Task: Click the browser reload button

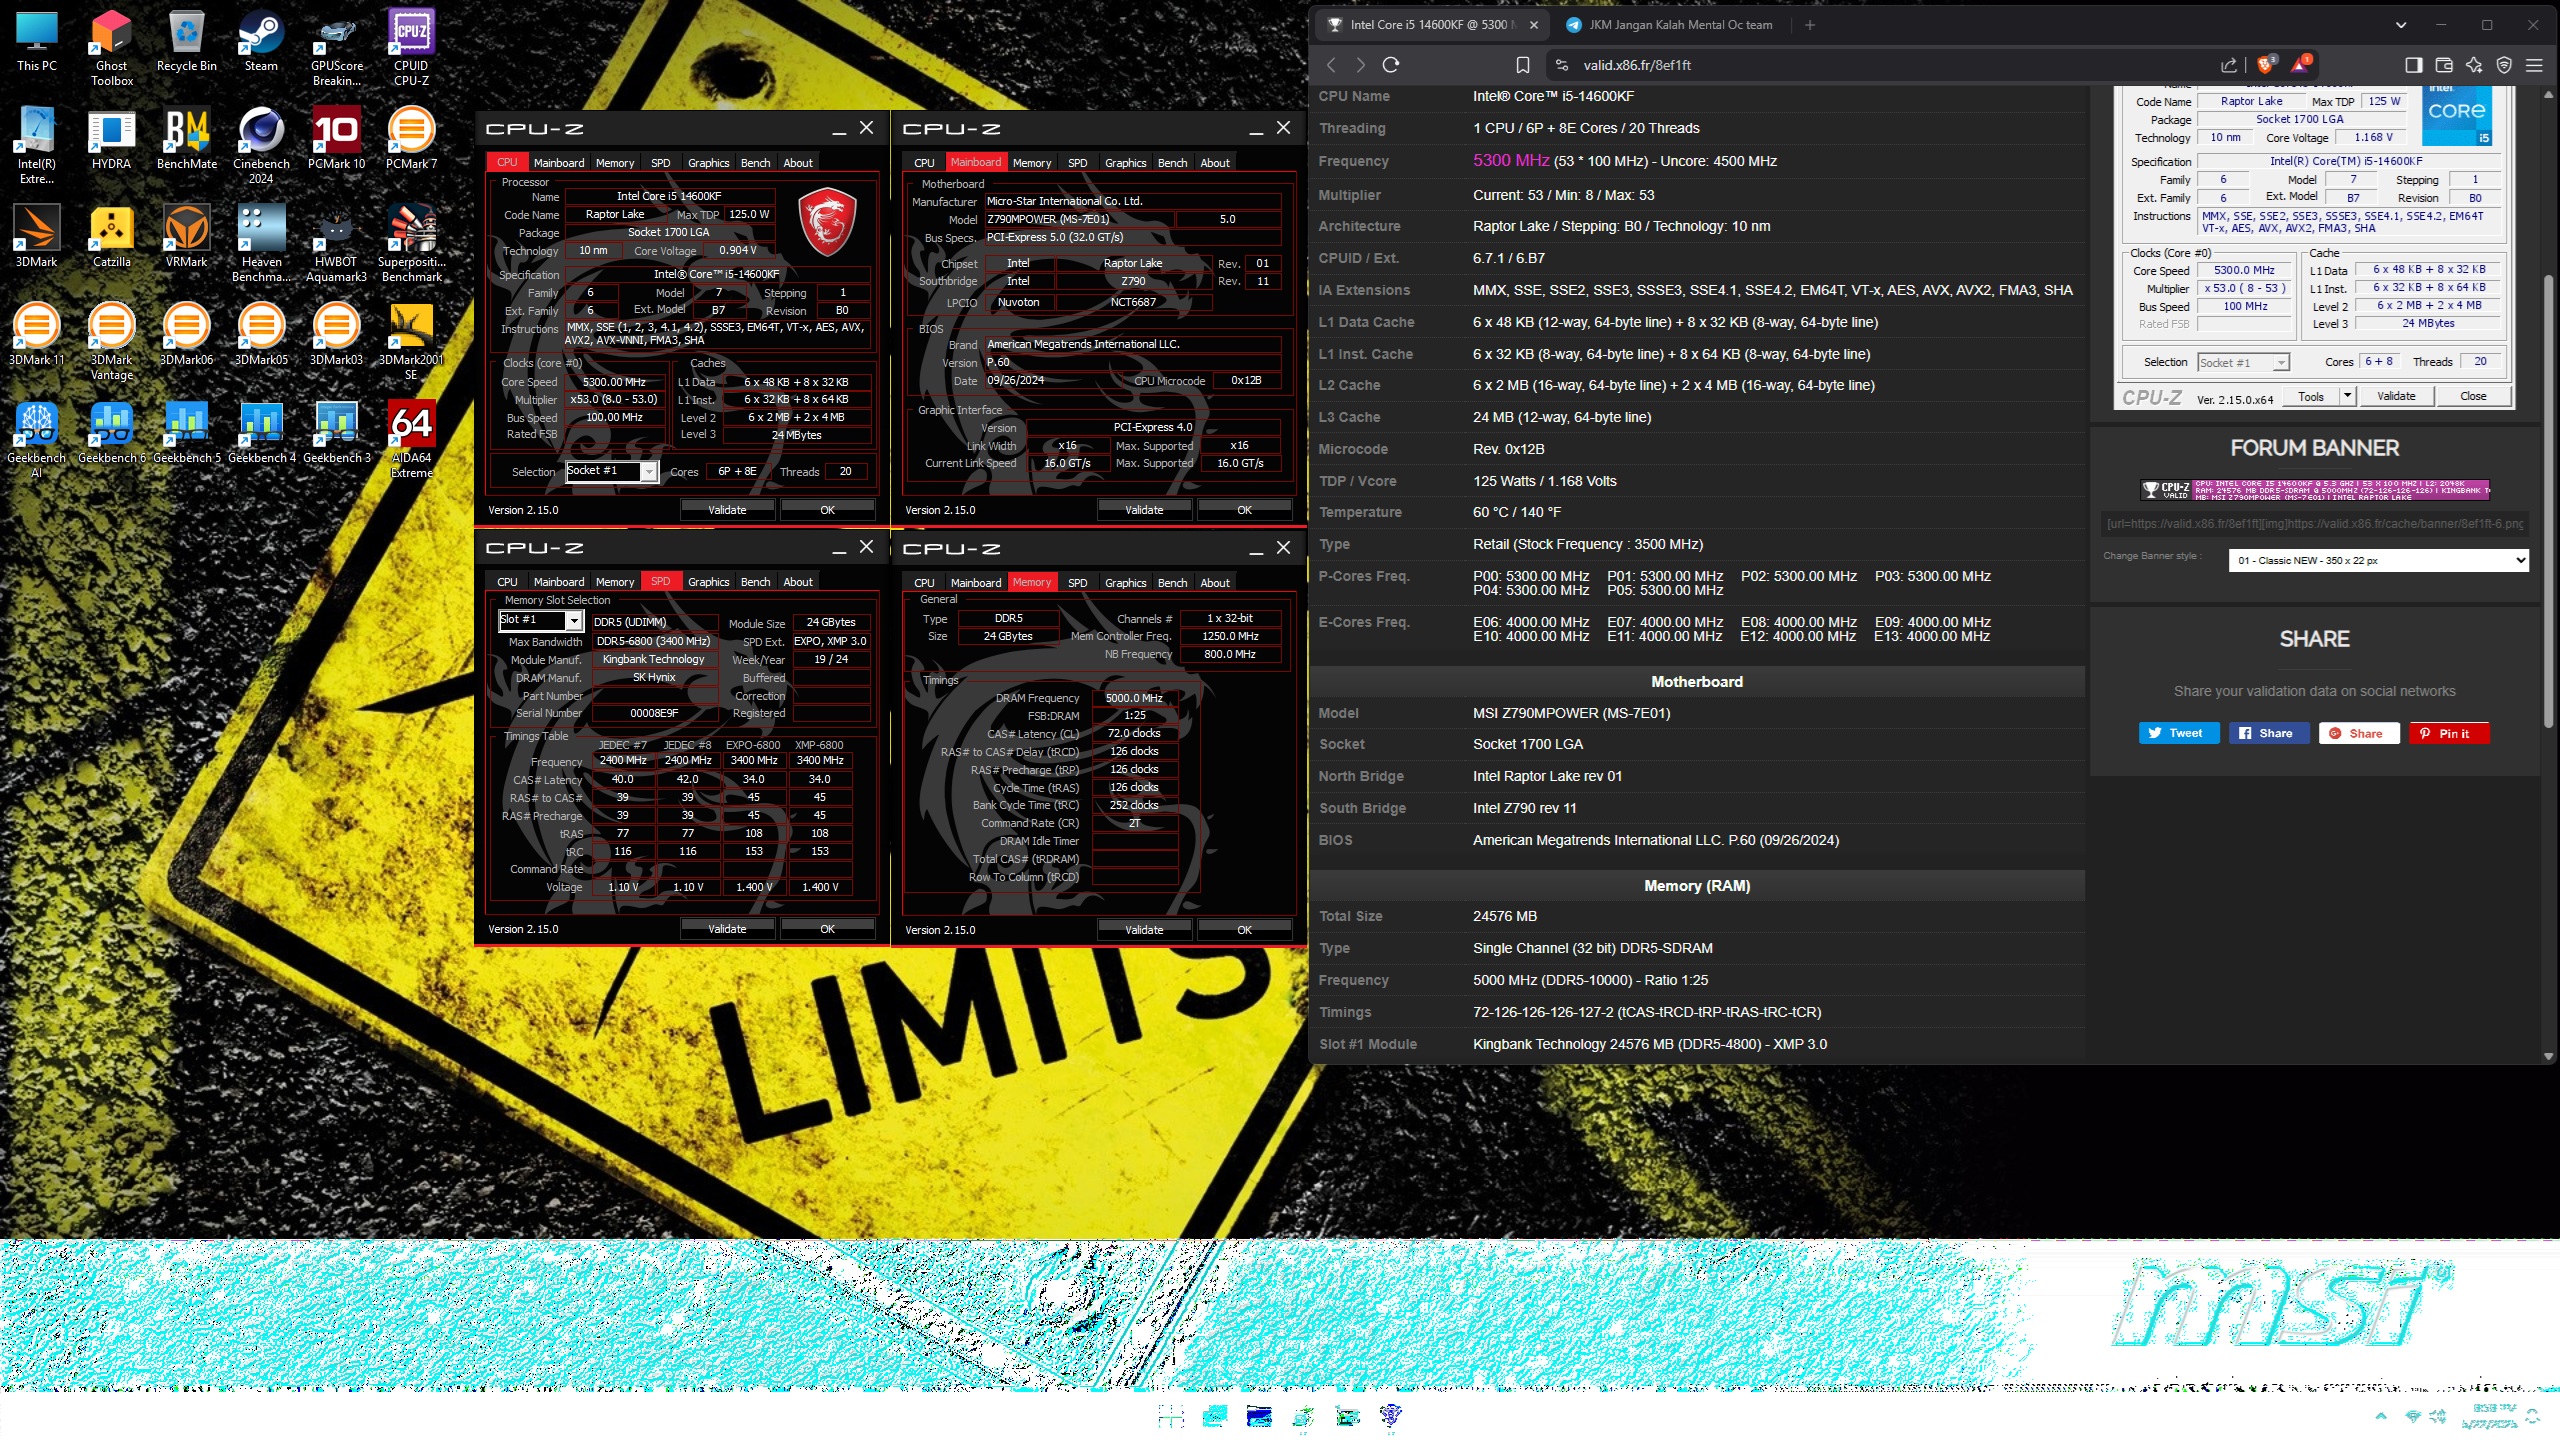Action: click(1391, 65)
